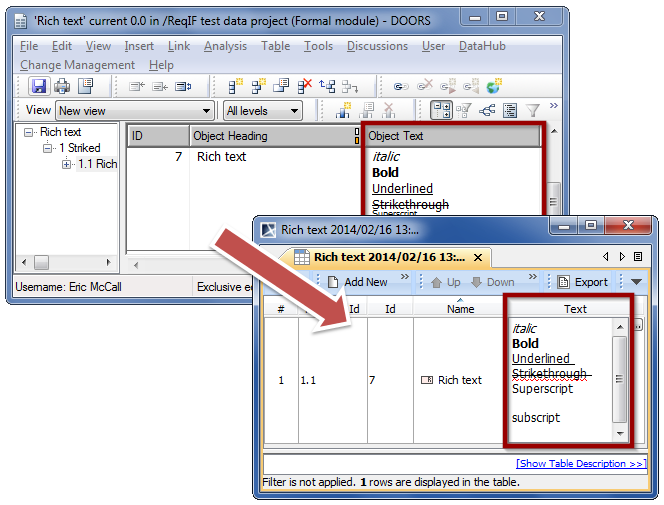Click the demote object hierarchy icon
The height and width of the screenshot is (505, 664).
tap(350, 86)
